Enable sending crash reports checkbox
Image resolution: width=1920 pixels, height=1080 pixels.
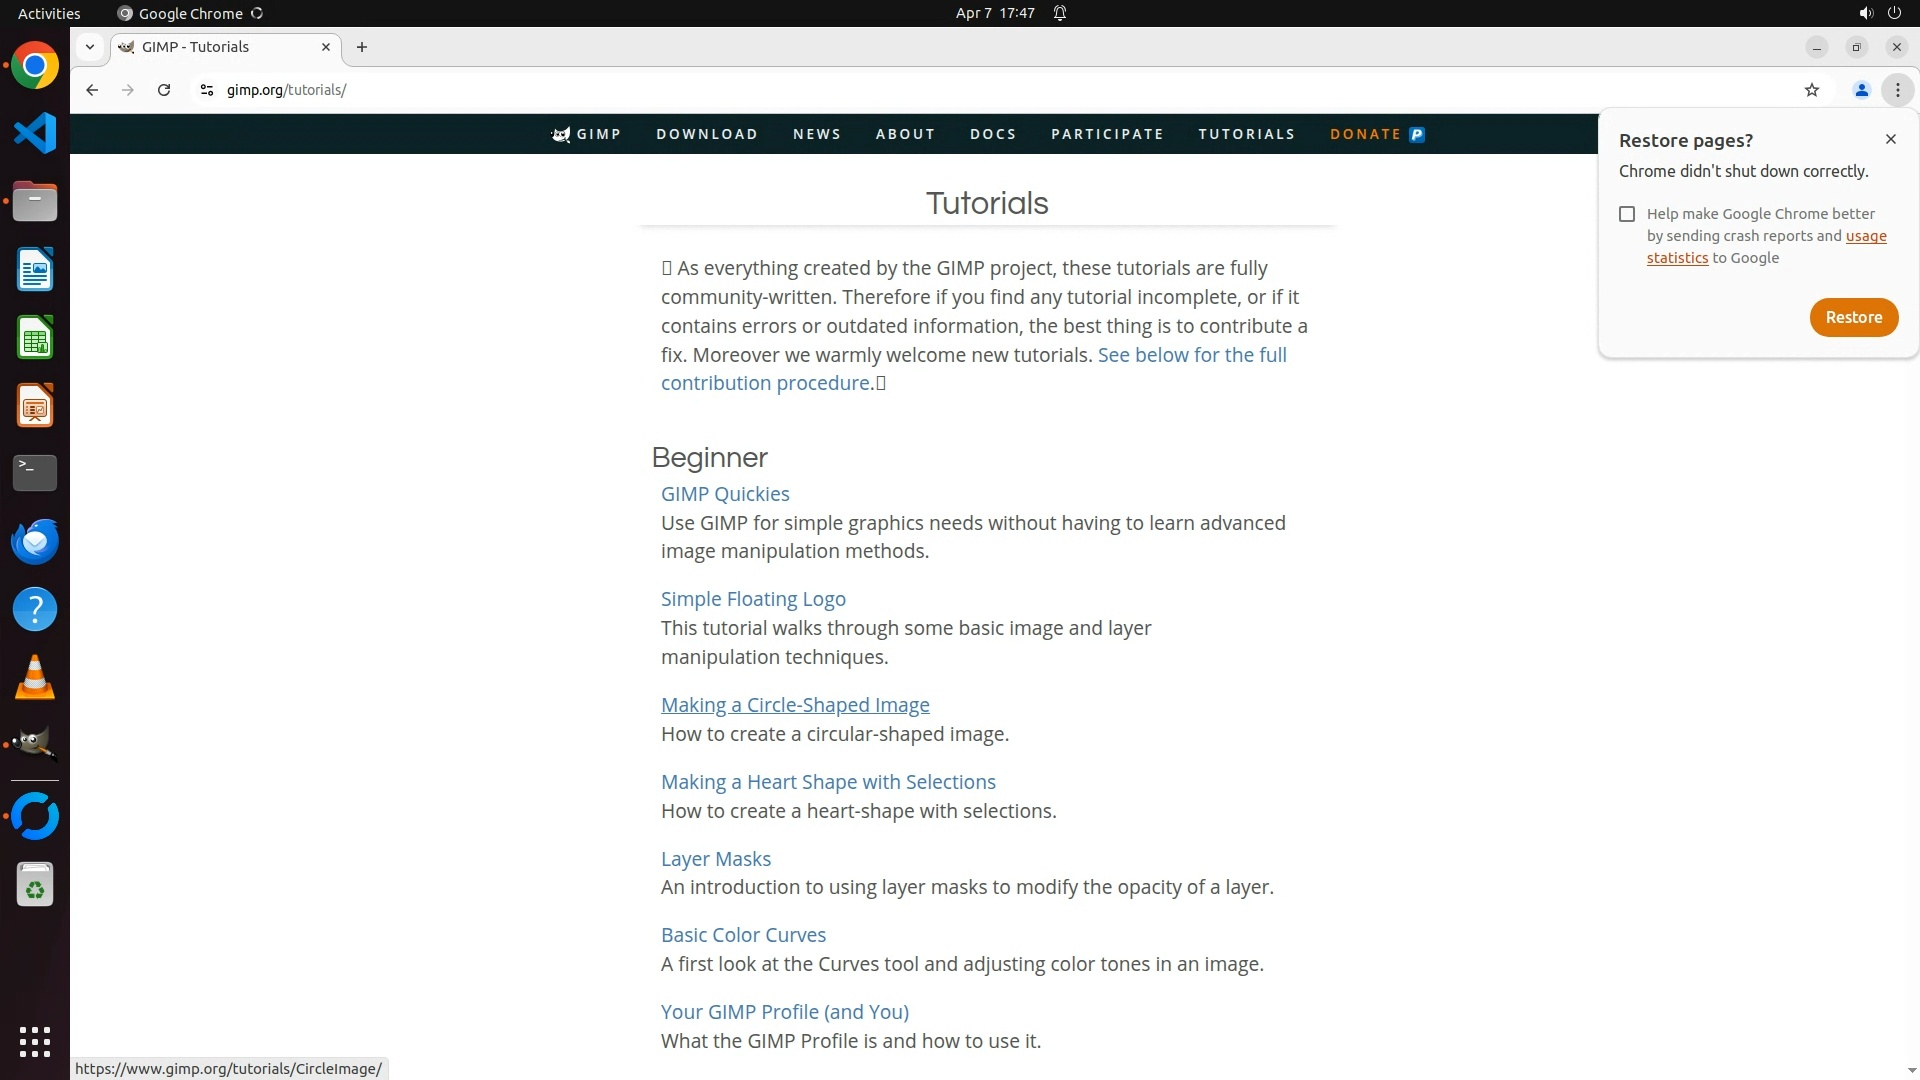pos(1627,214)
